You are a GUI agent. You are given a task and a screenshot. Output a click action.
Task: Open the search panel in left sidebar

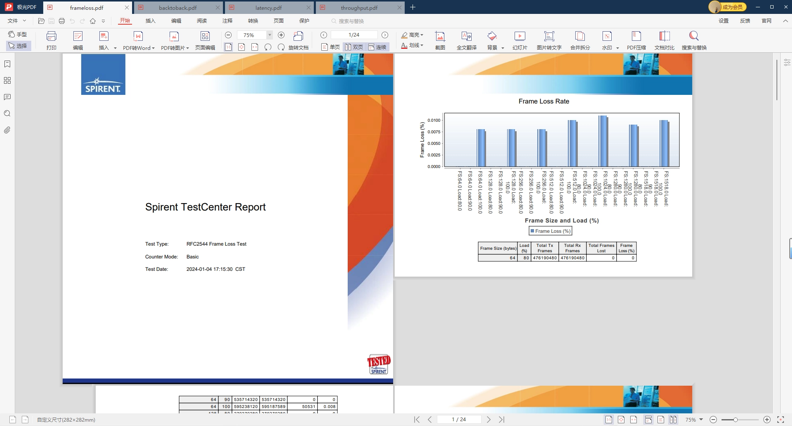[7, 113]
